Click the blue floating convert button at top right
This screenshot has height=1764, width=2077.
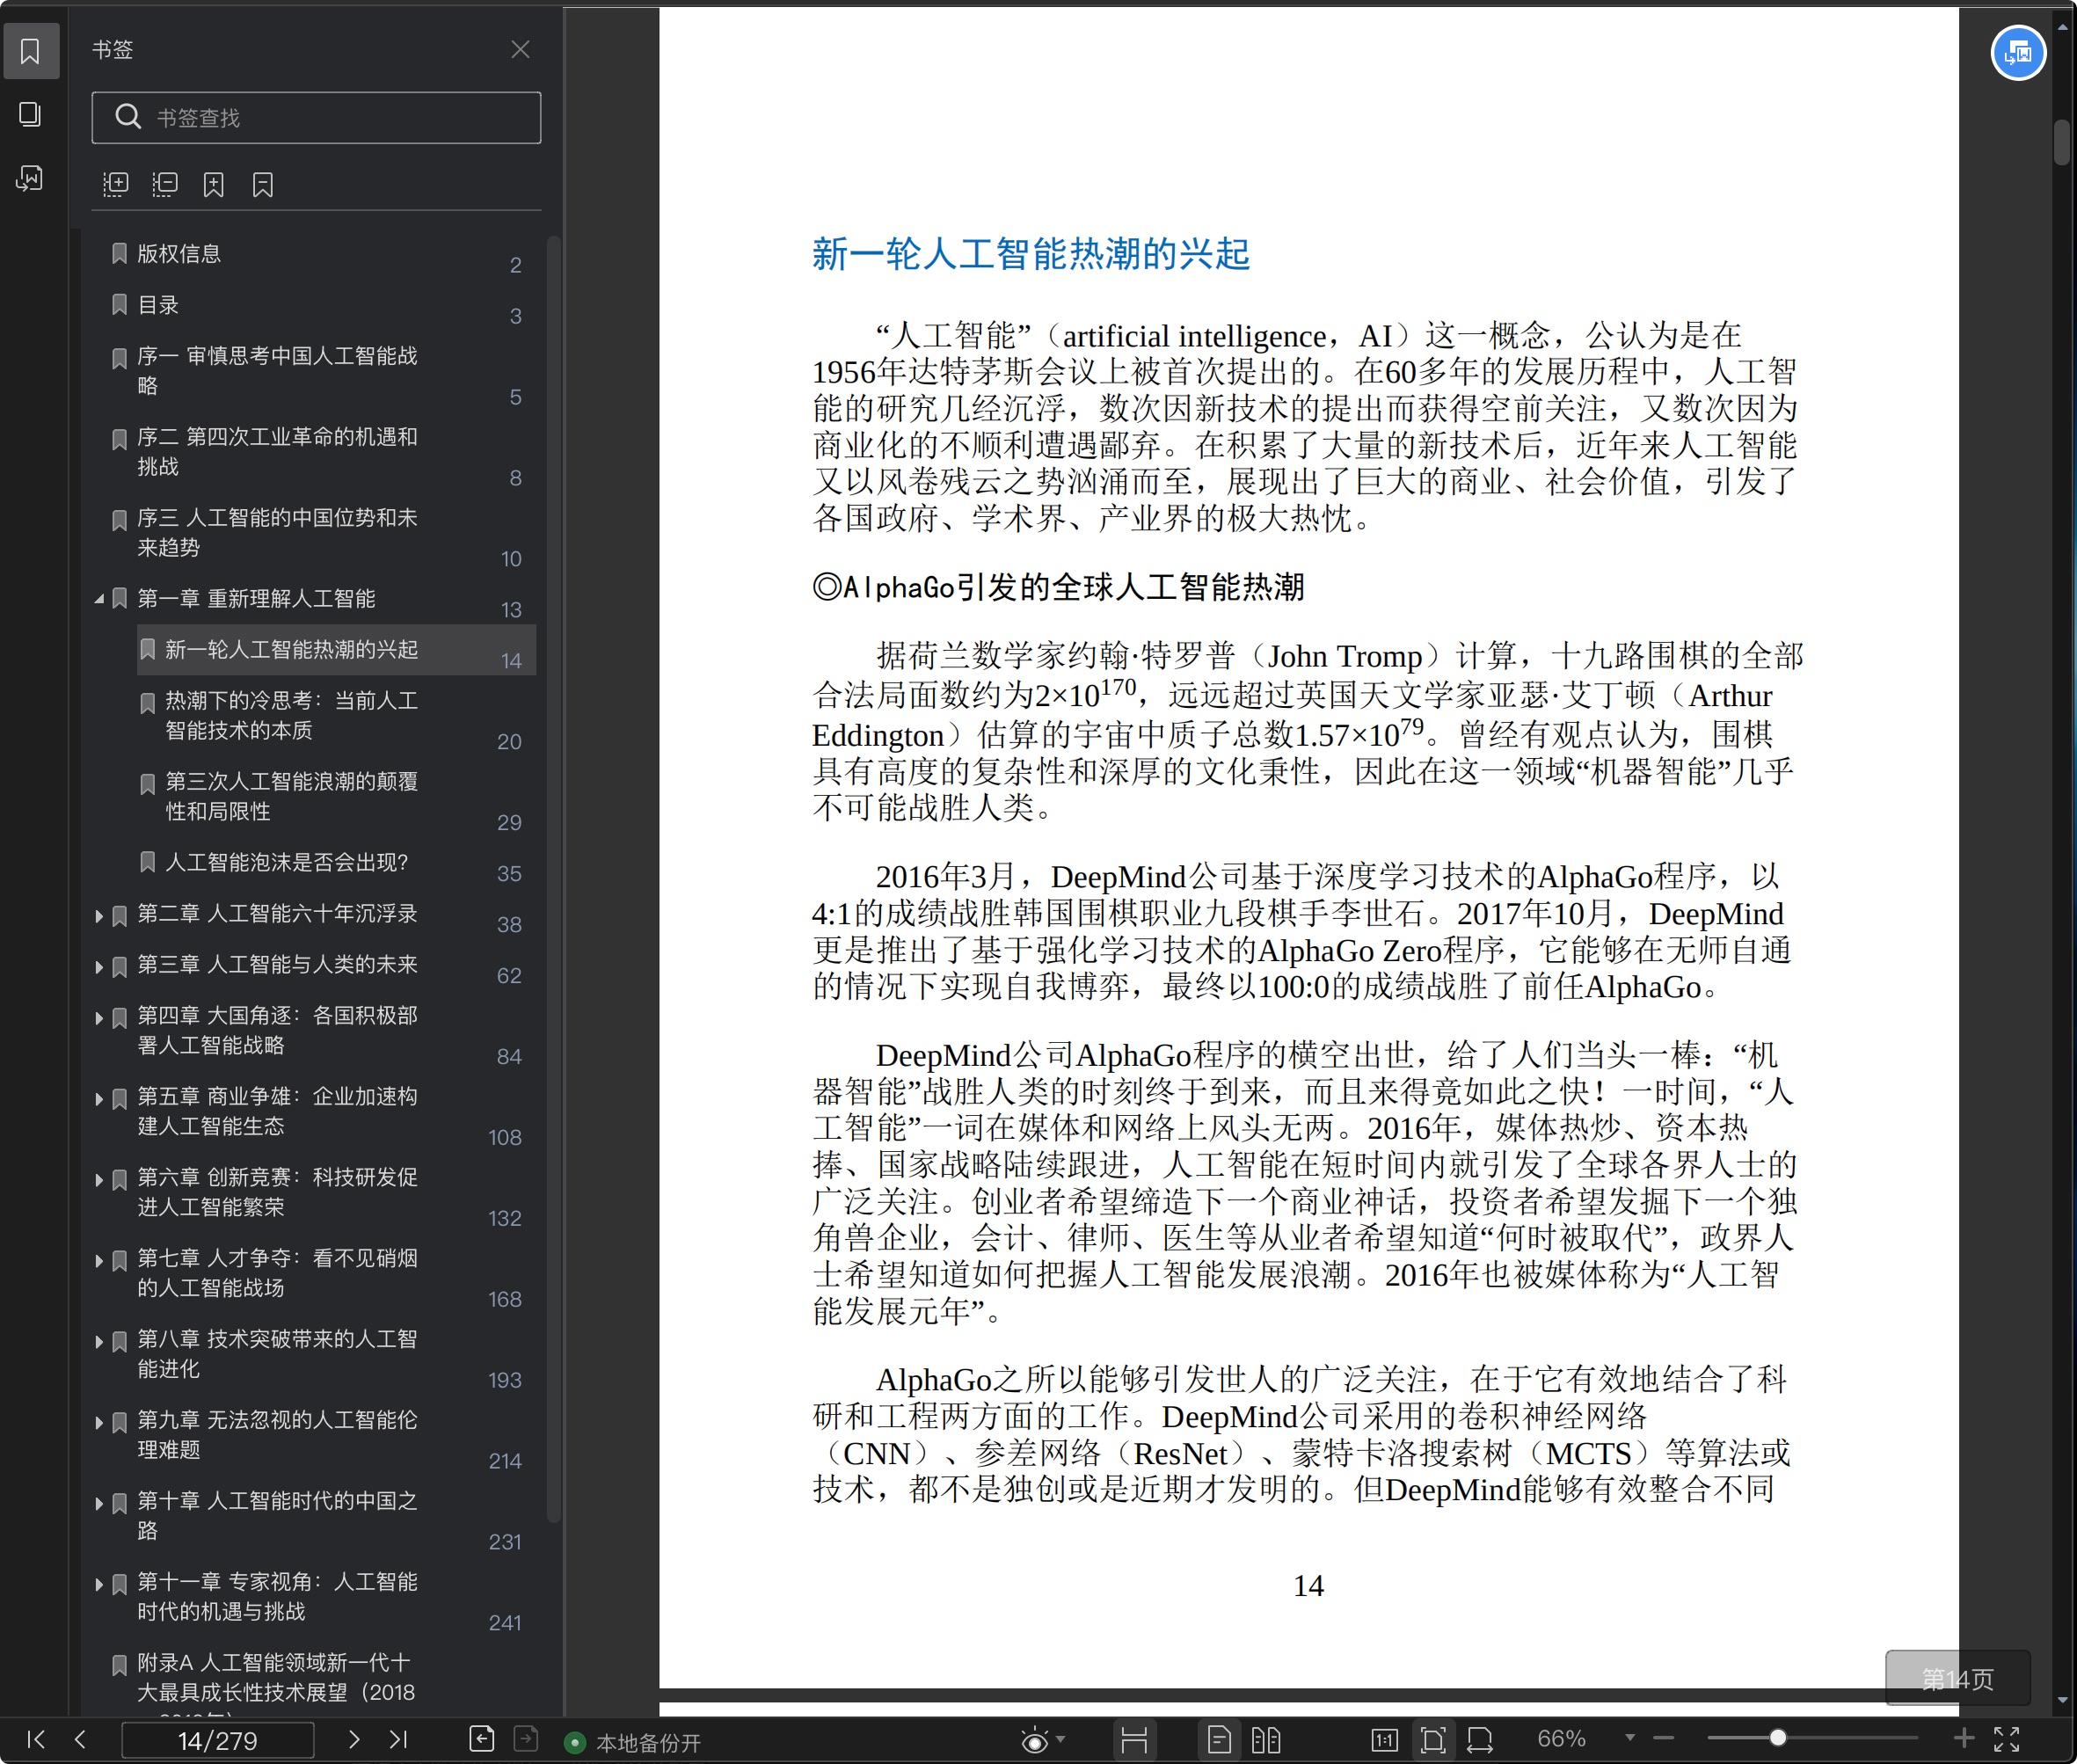pos(2018,53)
